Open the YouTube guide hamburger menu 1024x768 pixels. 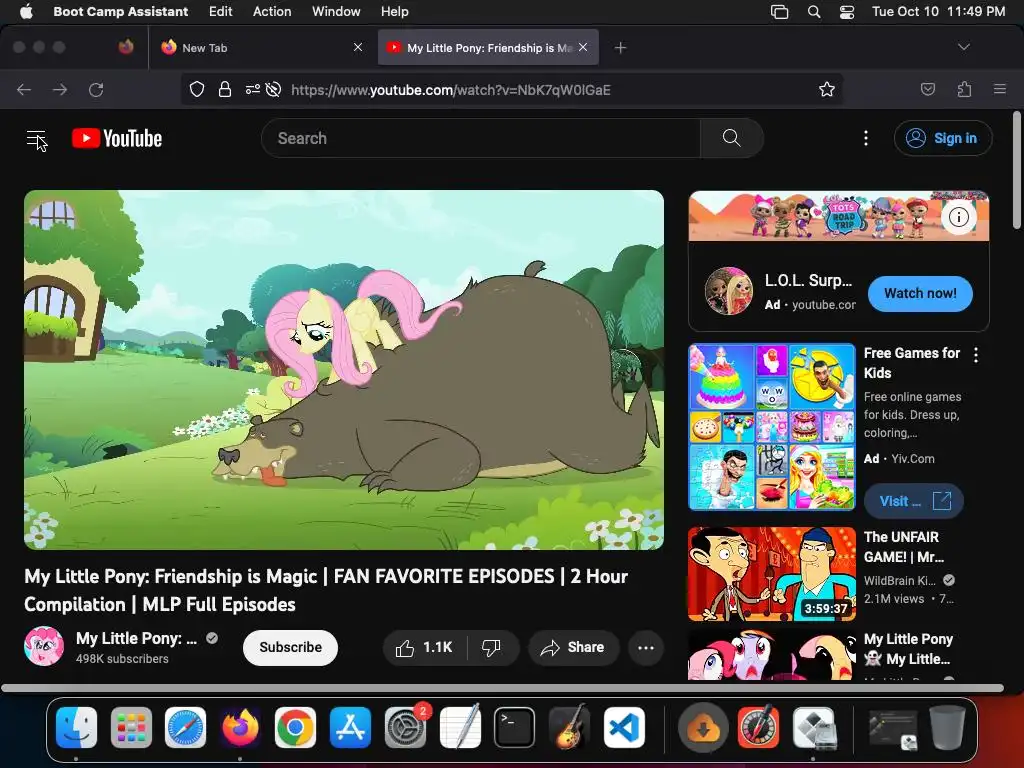point(37,138)
